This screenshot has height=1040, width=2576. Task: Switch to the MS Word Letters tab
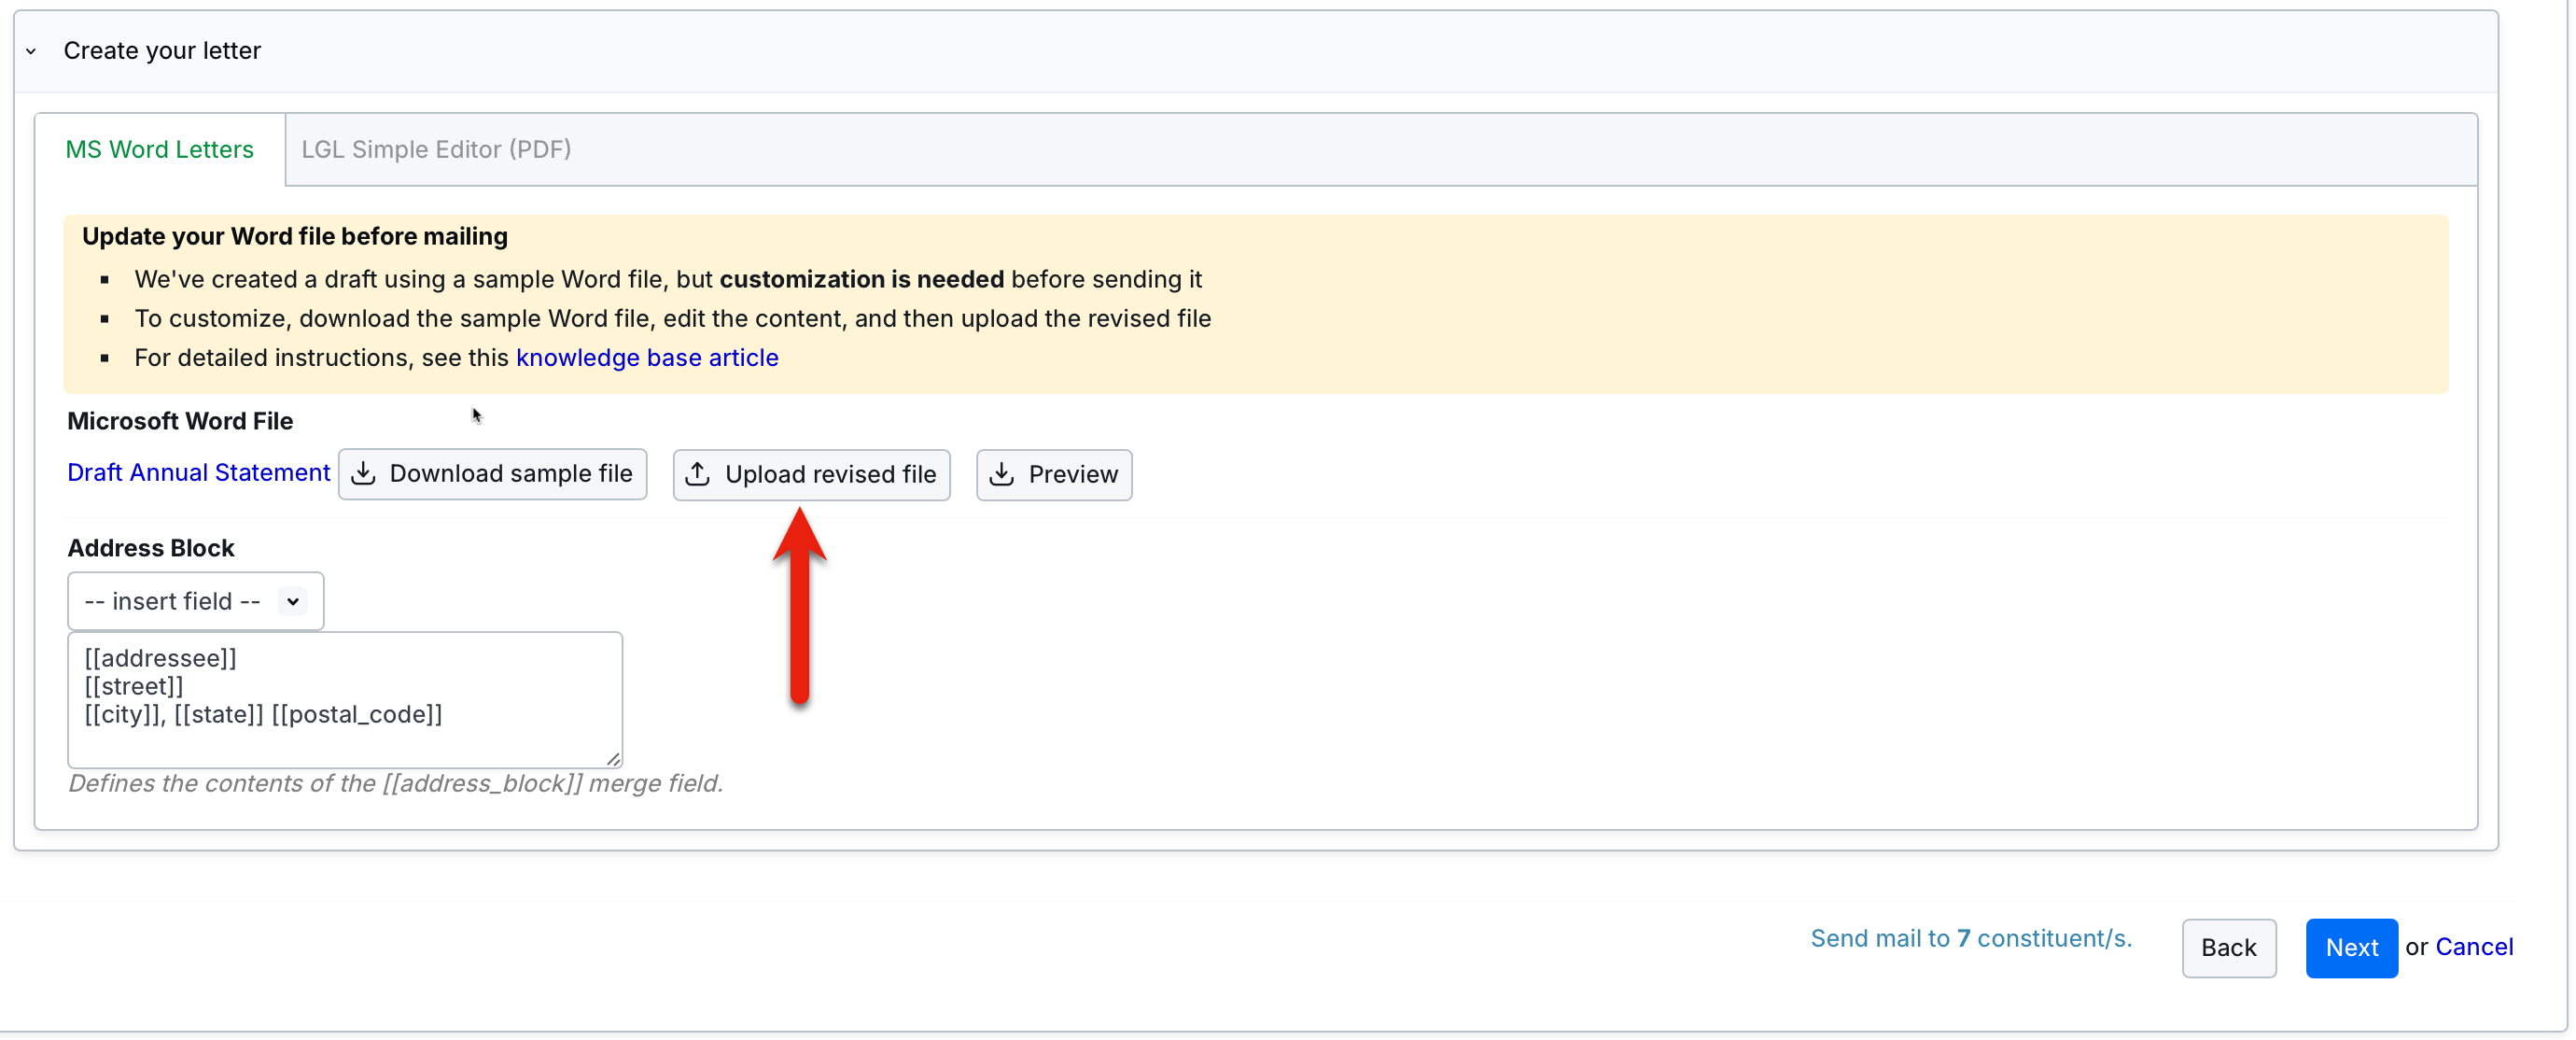click(159, 149)
